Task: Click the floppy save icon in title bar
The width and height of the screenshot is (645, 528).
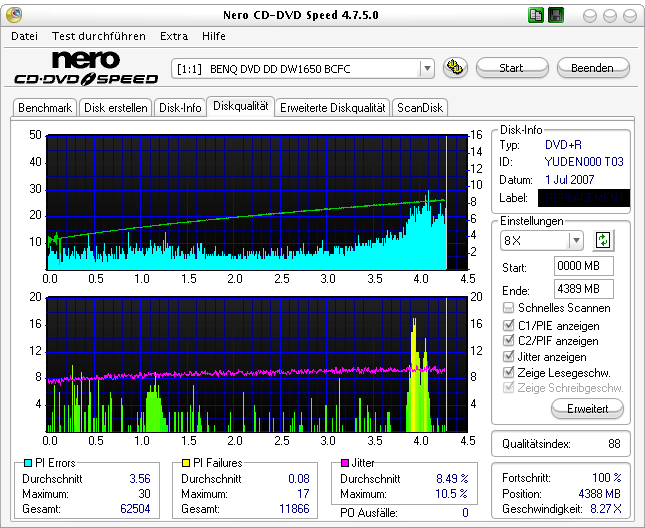Action: pos(556,16)
